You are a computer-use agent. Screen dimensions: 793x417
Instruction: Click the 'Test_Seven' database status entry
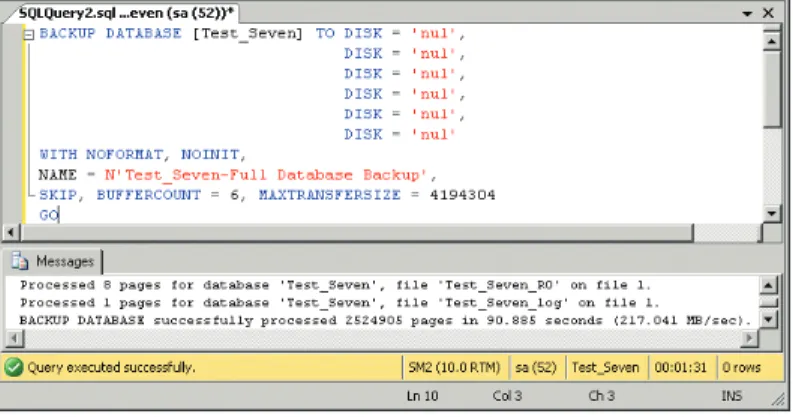[x=605, y=367]
